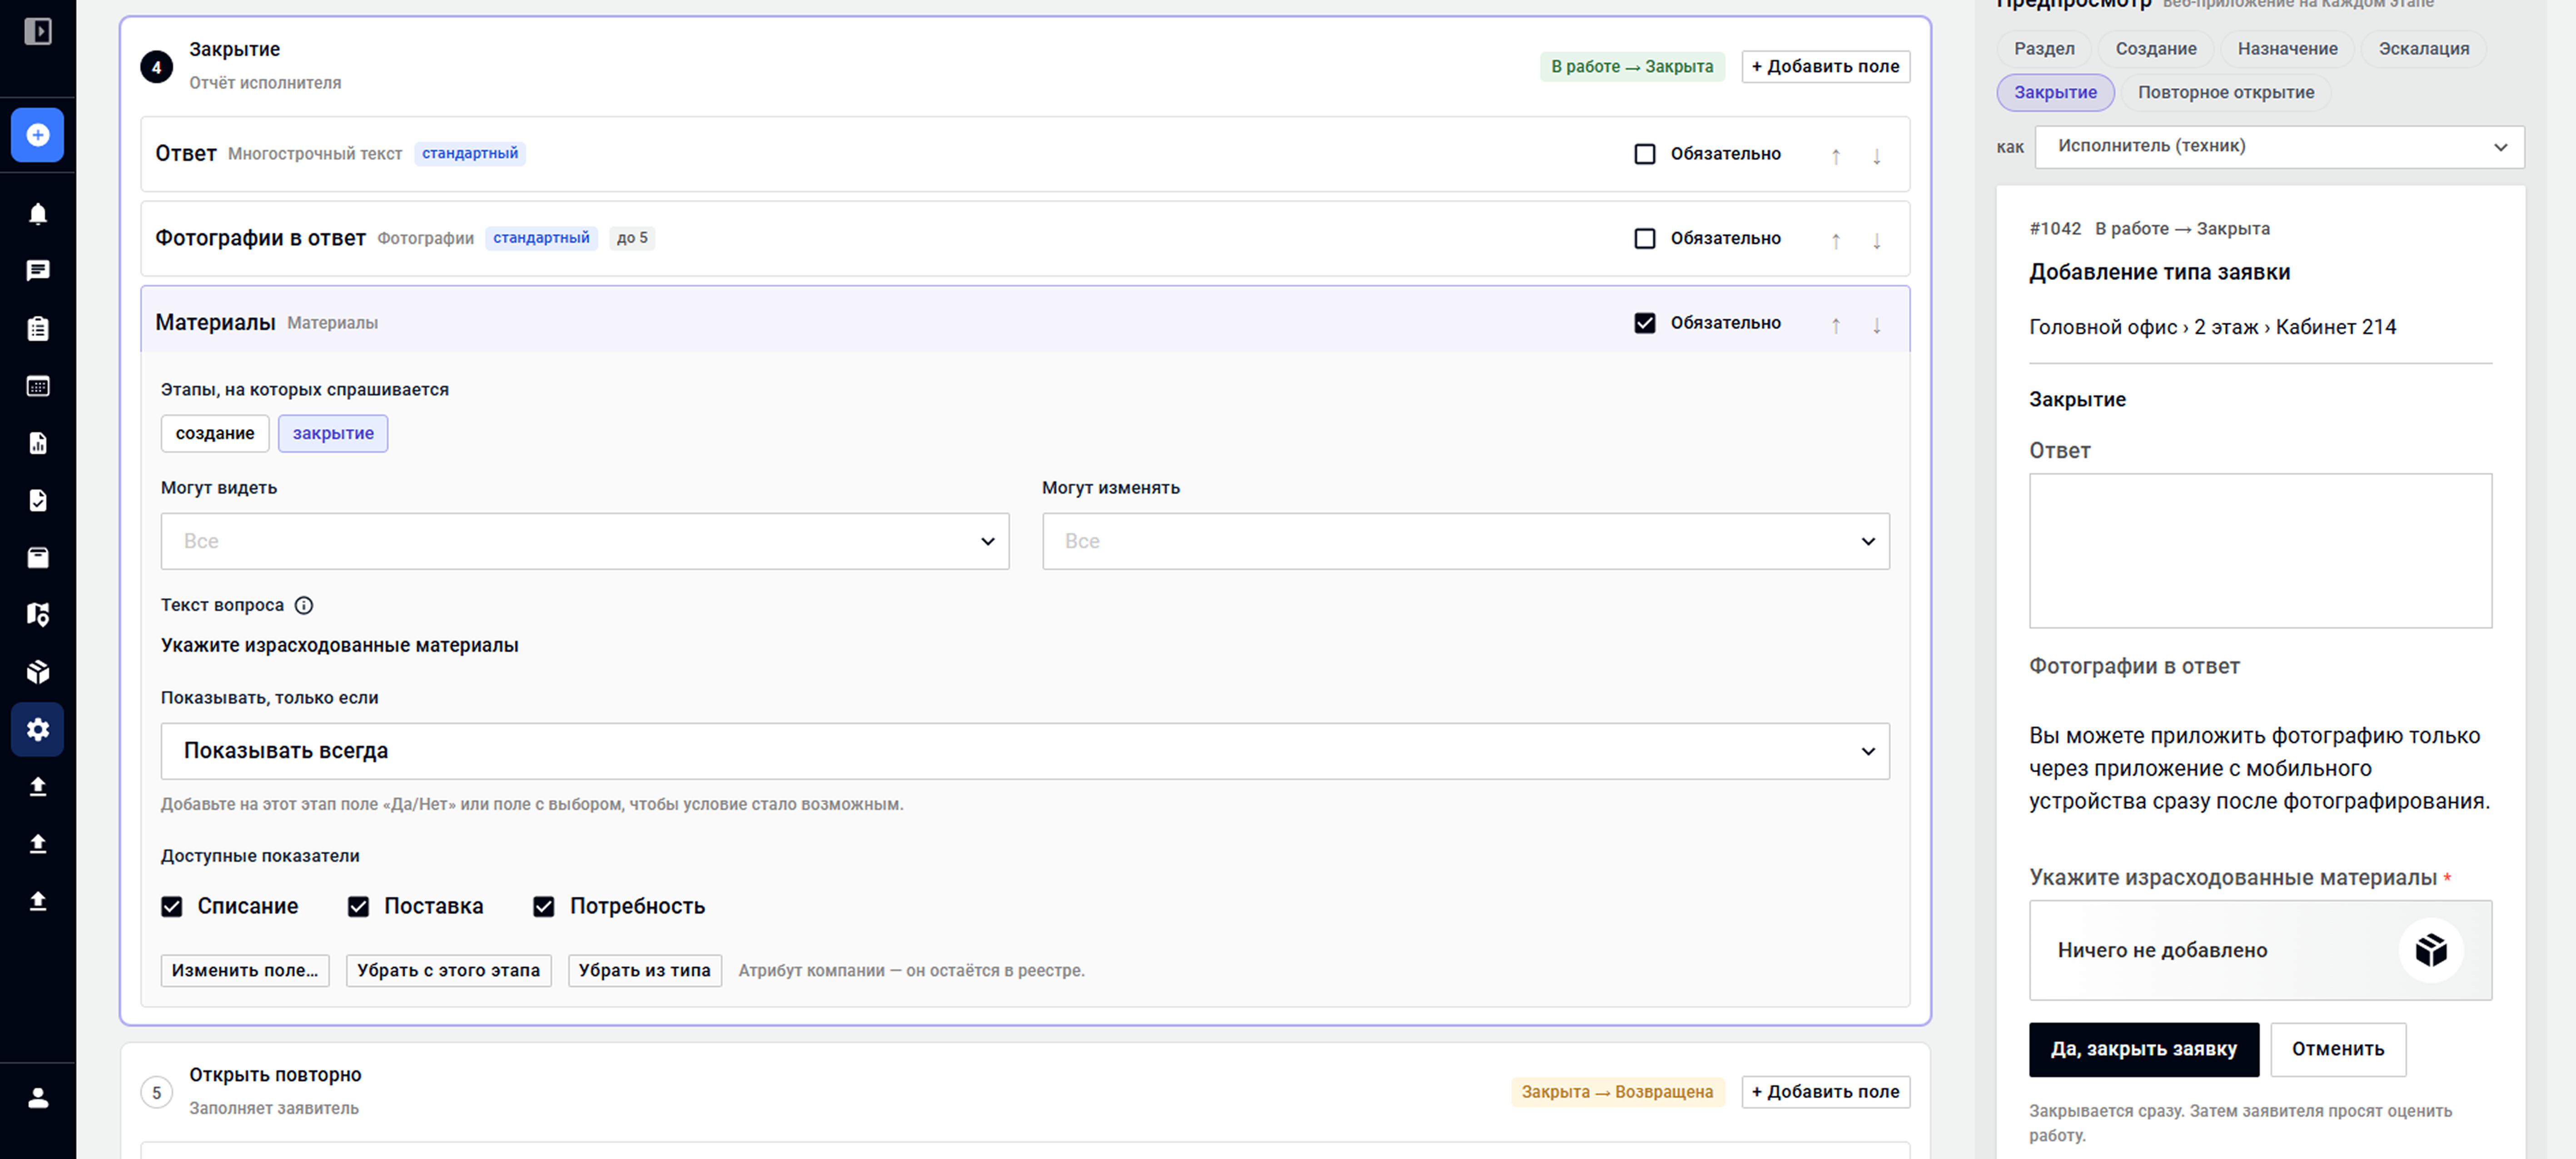This screenshot has width=2576, height=1159.
Task: Open the calendar sidebar icon
Action: (x=38, y=386)
